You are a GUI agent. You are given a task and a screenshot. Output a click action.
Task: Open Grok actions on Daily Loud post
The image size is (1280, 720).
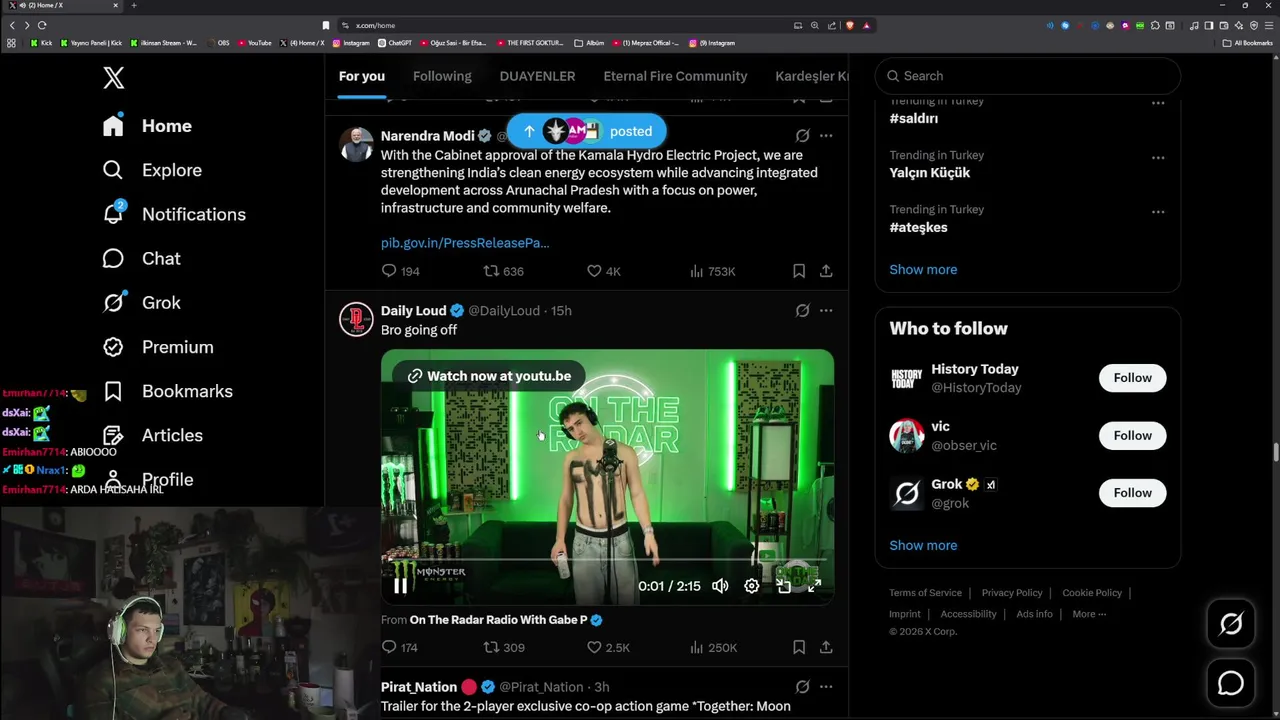[x=802, y=310]
